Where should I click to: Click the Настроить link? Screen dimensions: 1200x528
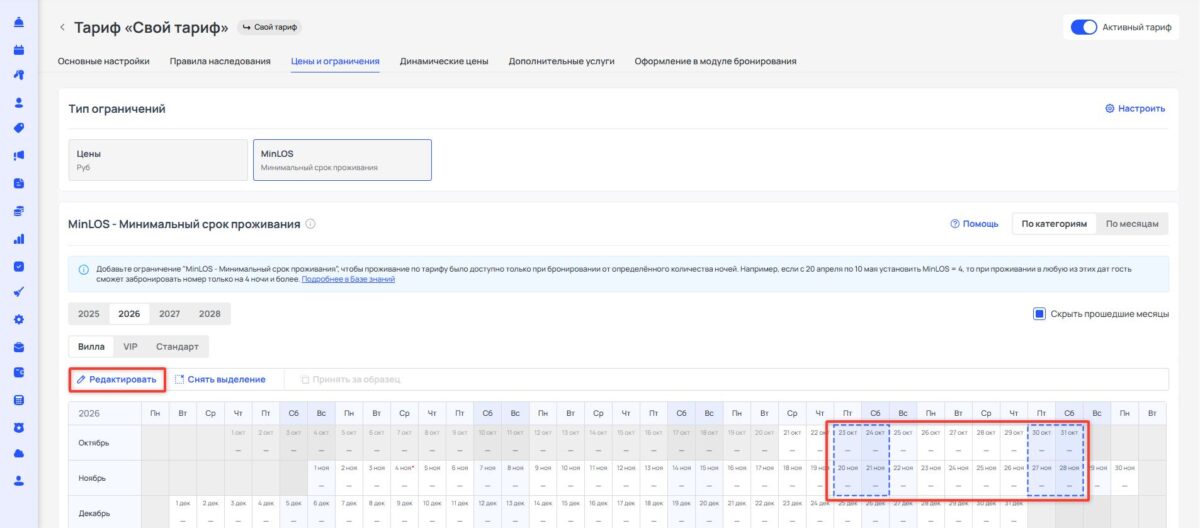(x=1135, y=108)
